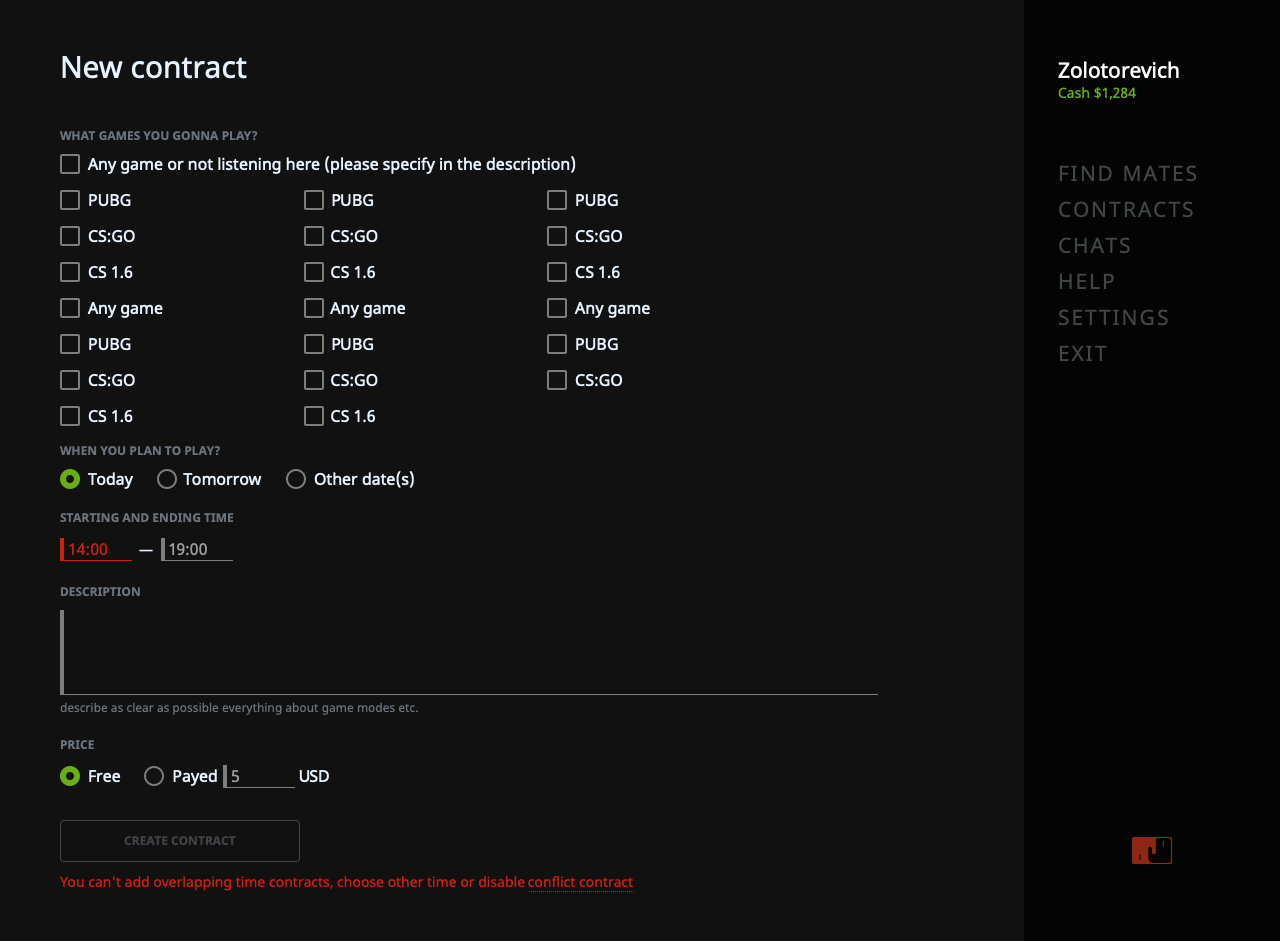1280x941 pixels.
Task: Click the USD price amount field
Action: coord(259,776)
